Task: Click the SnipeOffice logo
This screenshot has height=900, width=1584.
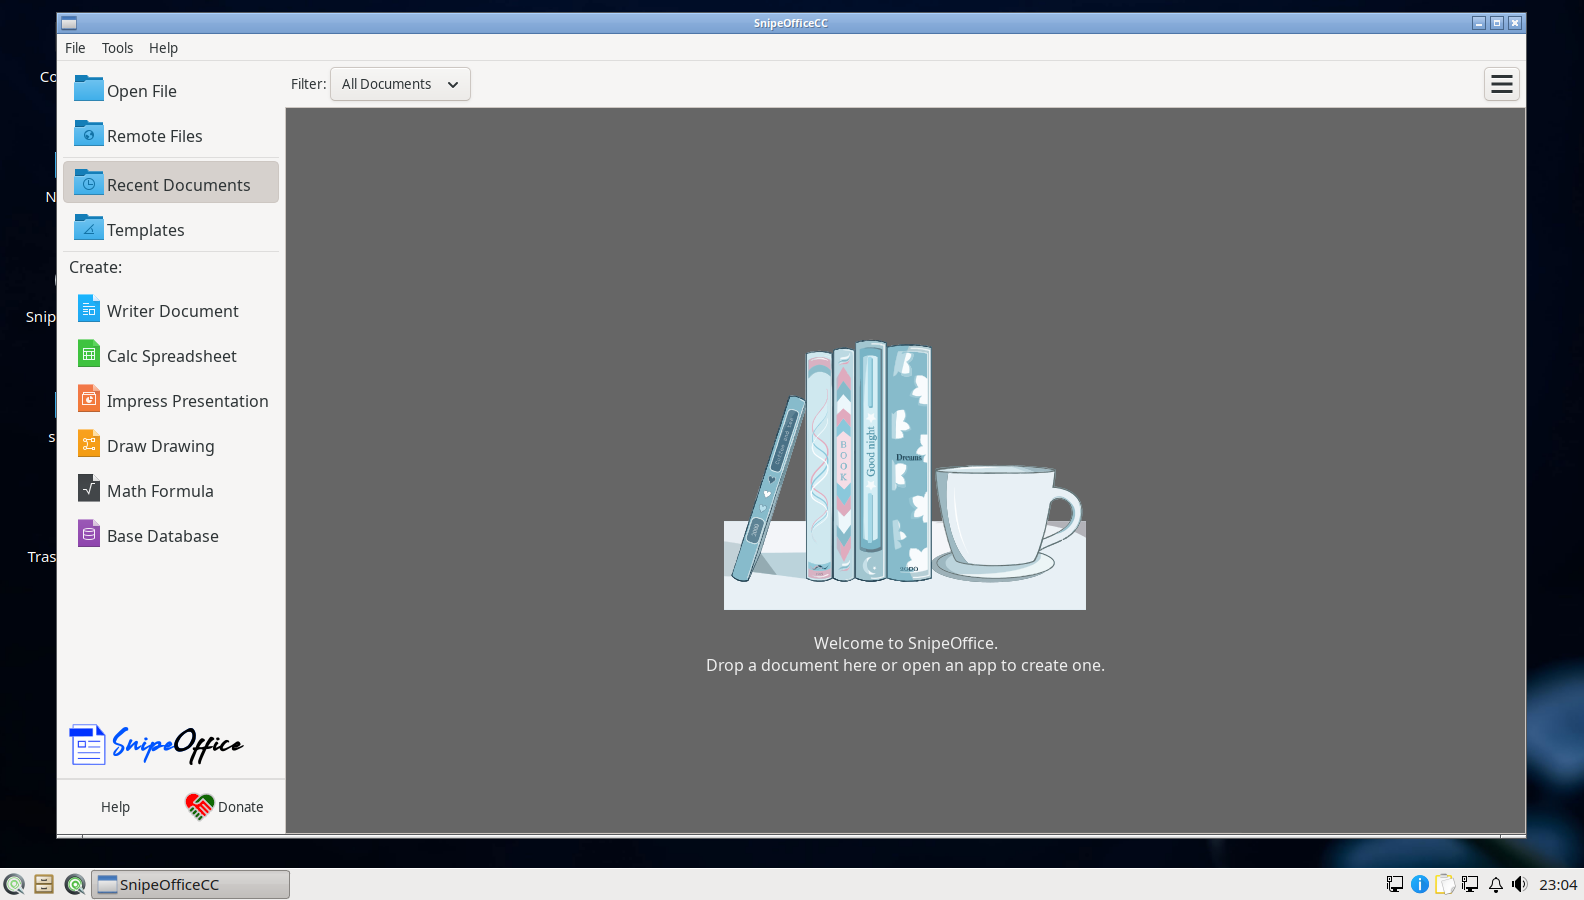Action: coord(156,744)
